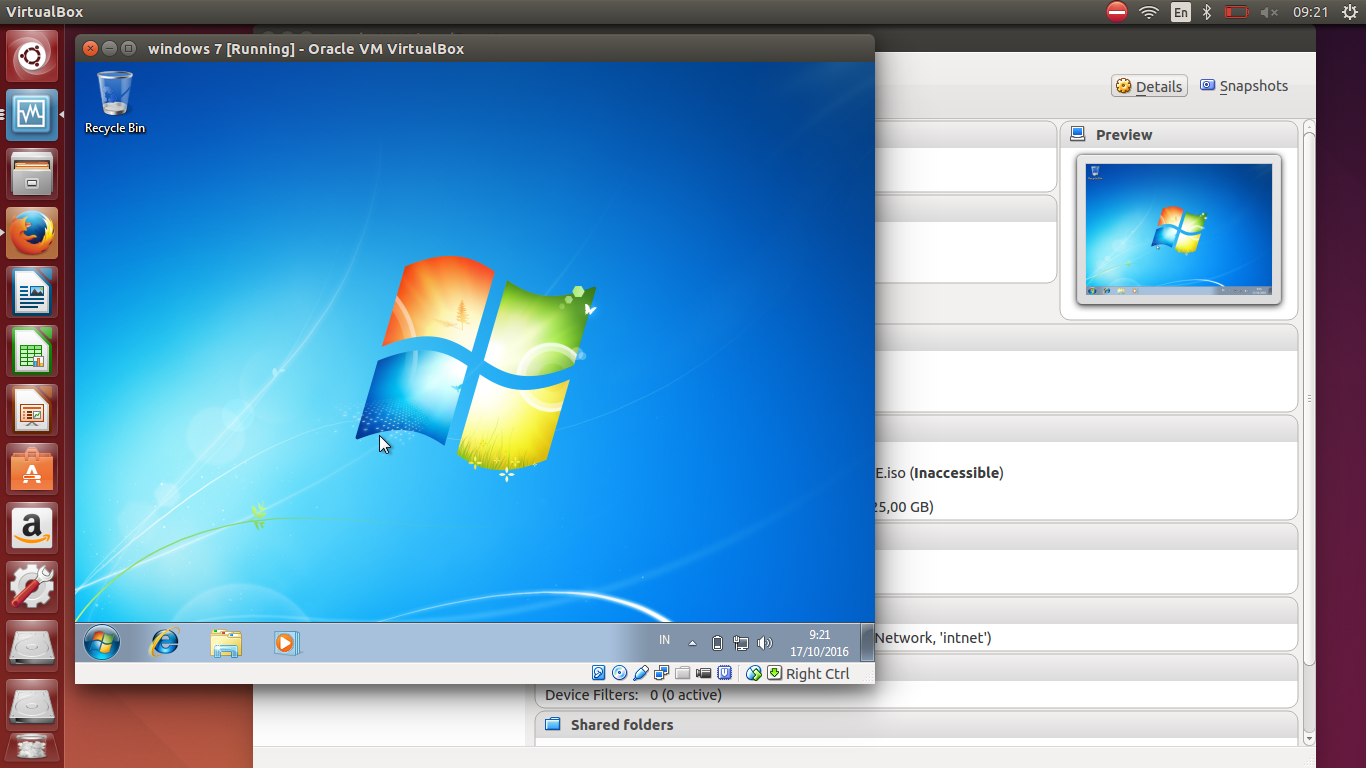Click the shared folders indicator icon
The height and width of the screenshot is (768, 1366).
click(683, 673)
